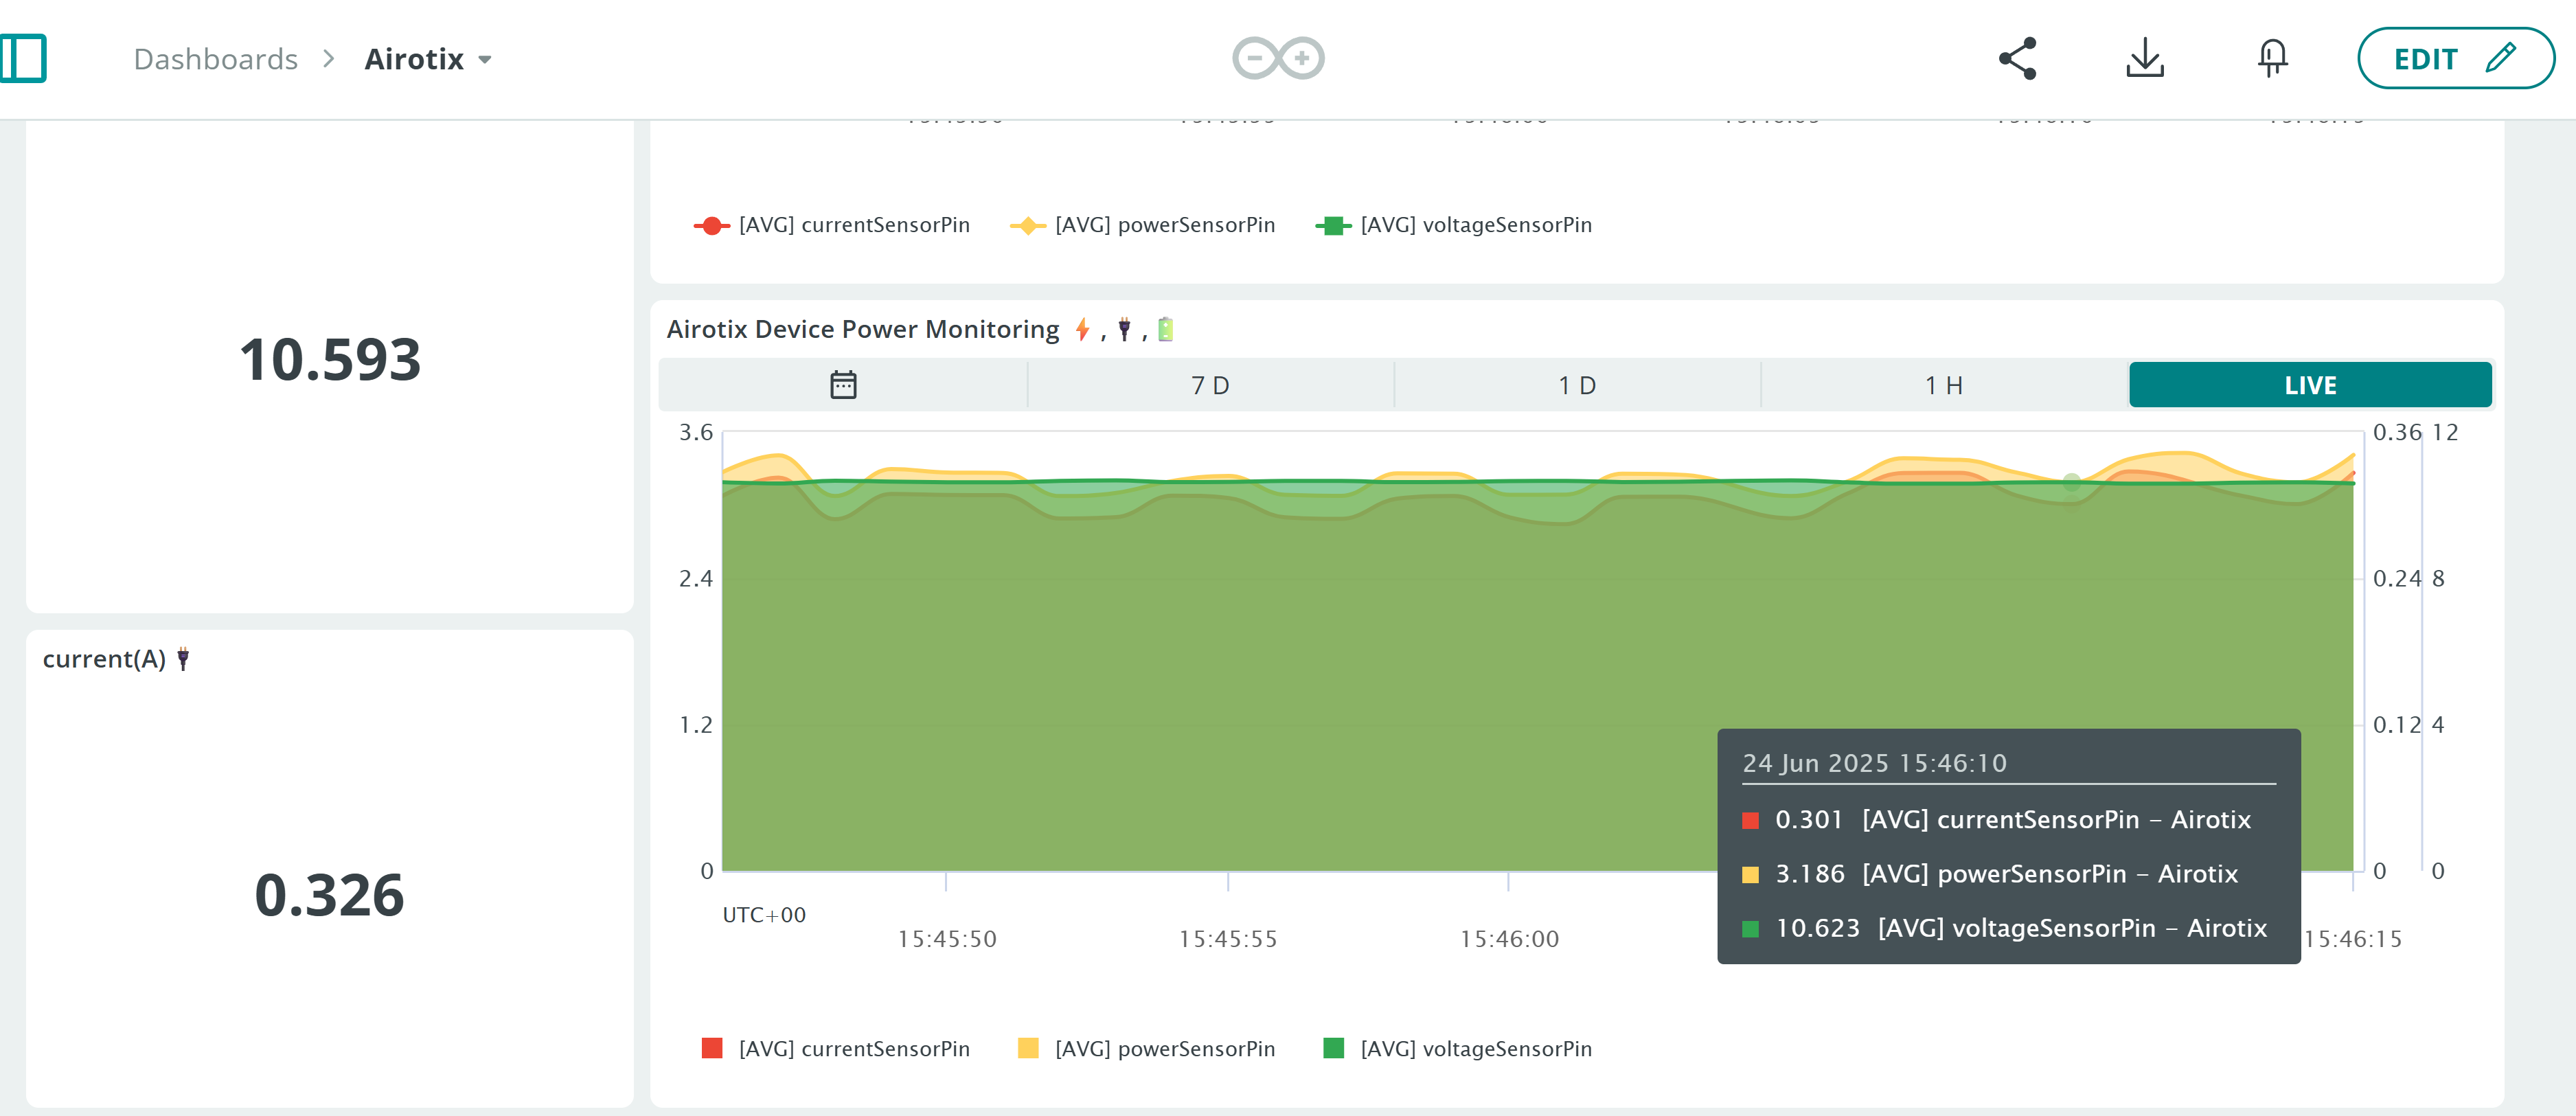2576x1116 pixels.
Task: Click the download data icon
Action: click(2144, 58)
